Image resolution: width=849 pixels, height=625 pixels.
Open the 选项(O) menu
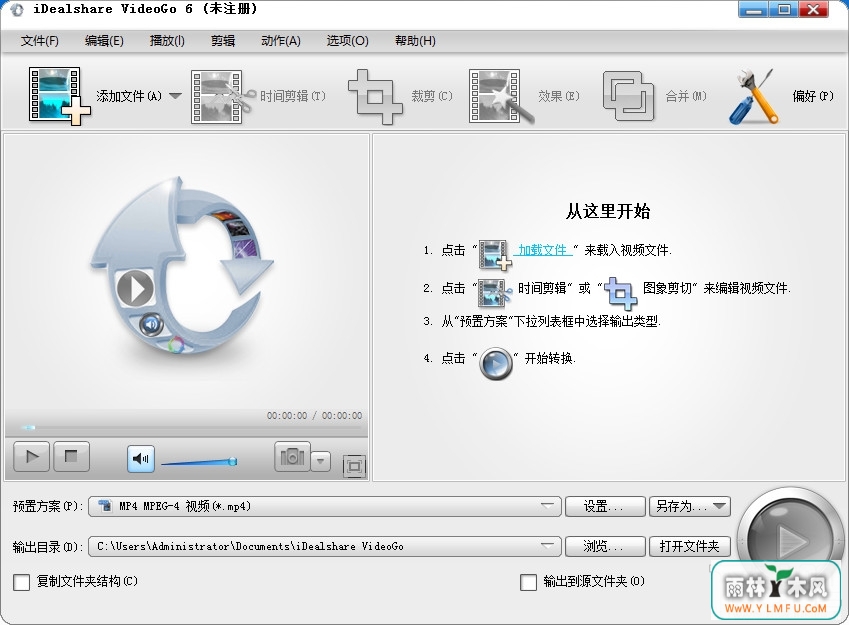[347, 41]
